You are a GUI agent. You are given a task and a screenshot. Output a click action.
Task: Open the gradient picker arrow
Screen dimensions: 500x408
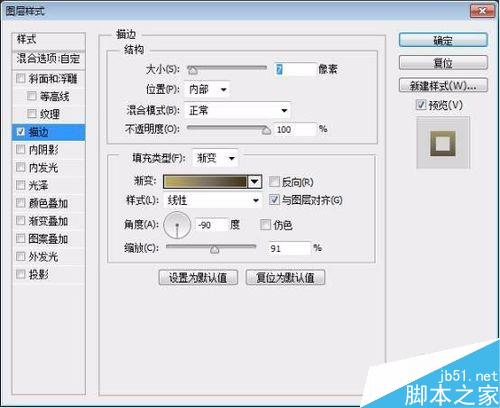point(255,182)
